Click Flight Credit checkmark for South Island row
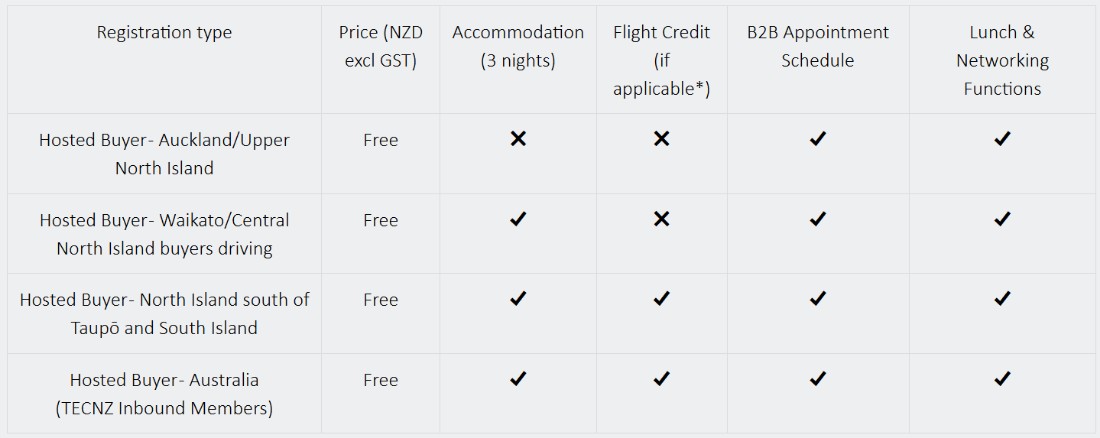 click(661, 299)
